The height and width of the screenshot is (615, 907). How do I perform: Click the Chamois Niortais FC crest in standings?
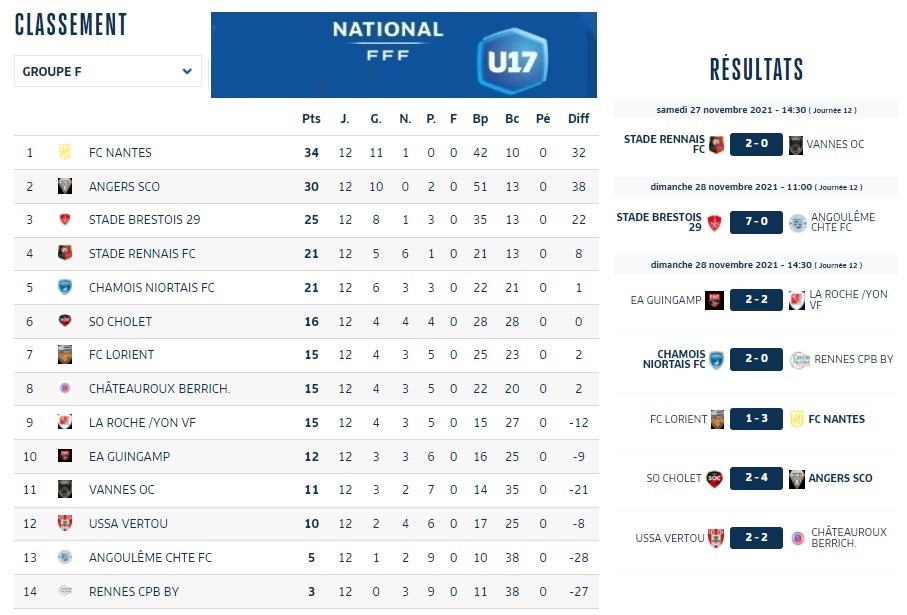65,288
